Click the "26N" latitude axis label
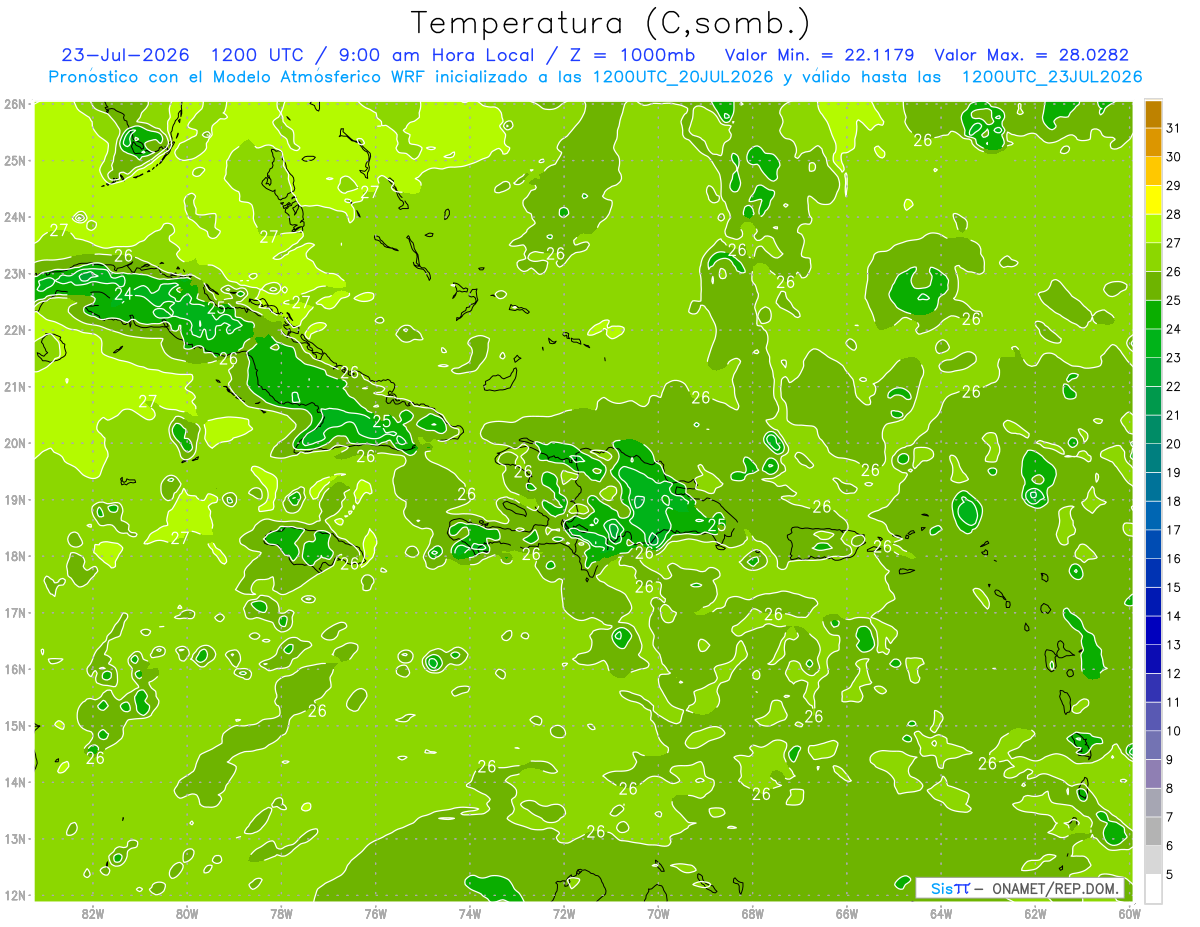Viewport: 1200px width, 927px height. click(x=15, y=104)
